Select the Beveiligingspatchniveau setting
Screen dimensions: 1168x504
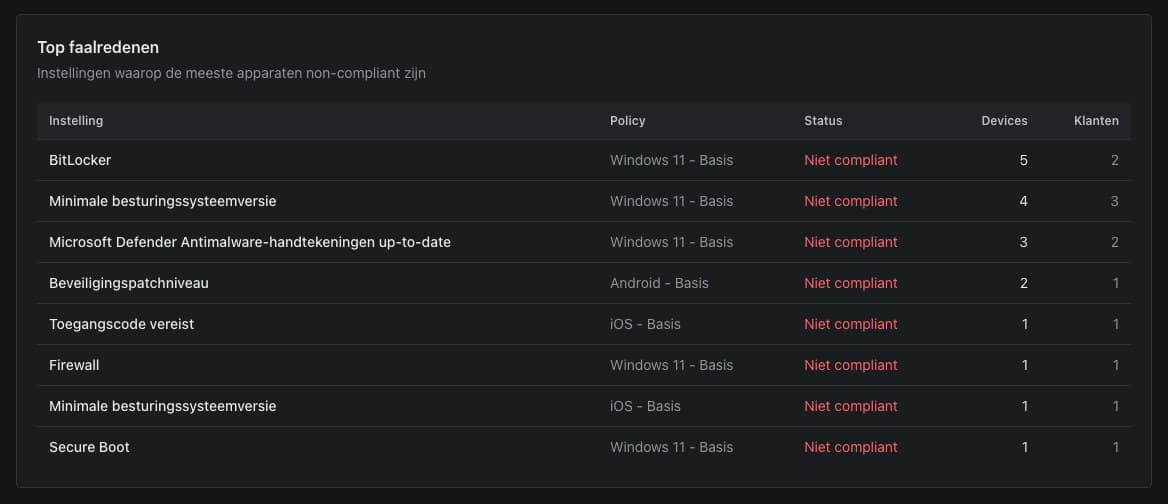click(129, 283)
